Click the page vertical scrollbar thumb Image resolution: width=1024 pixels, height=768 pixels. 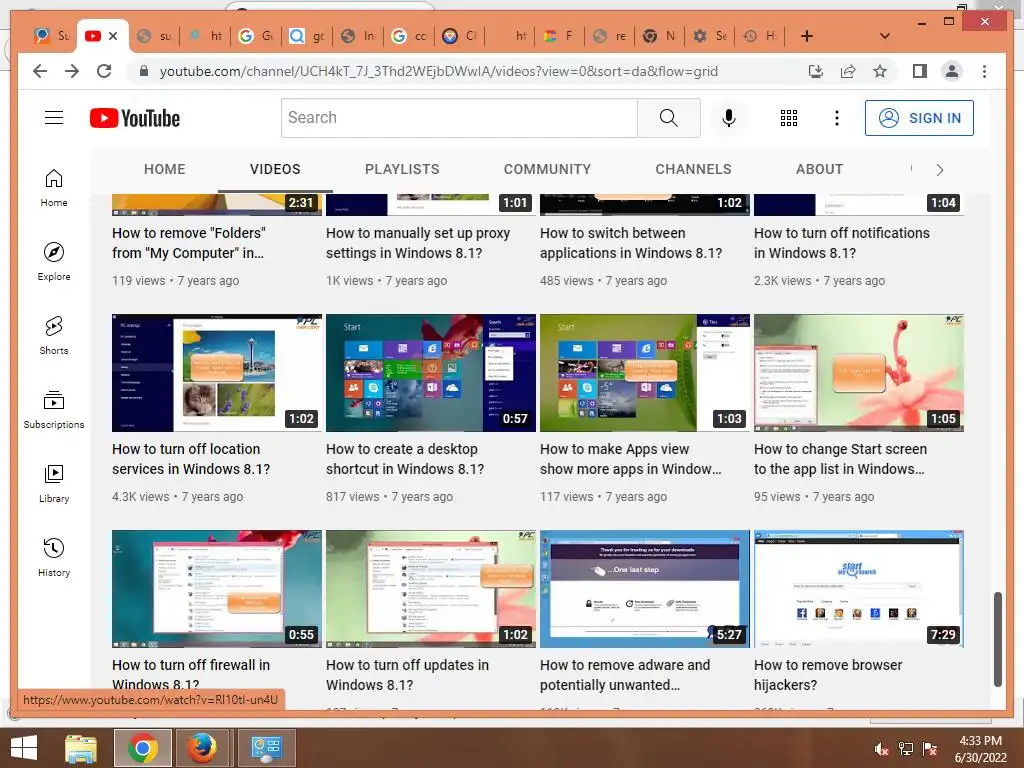point(997,639)
